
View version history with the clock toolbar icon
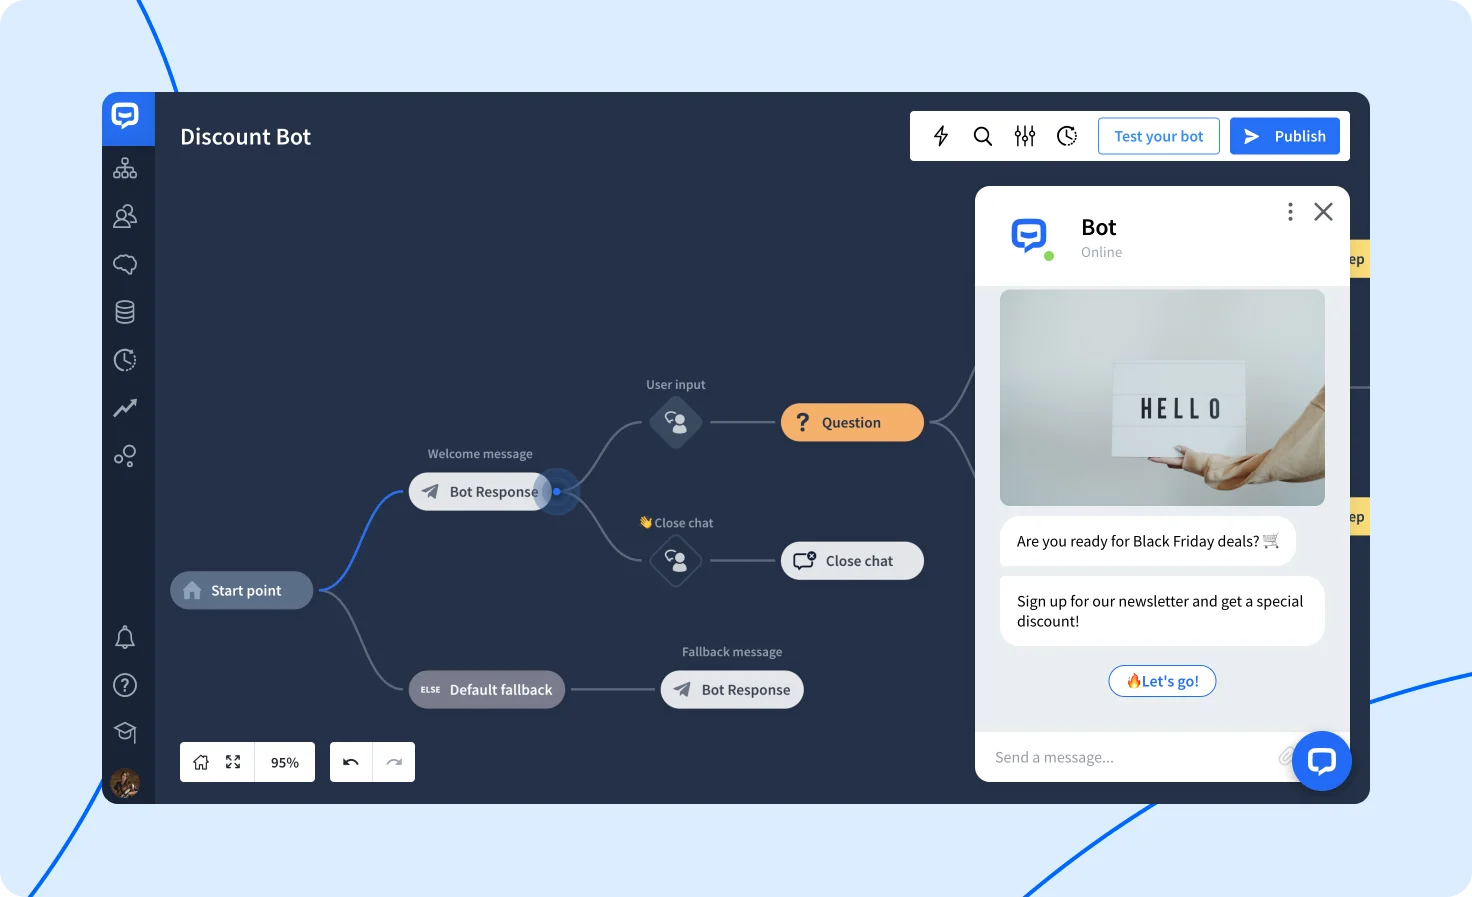(1066, 136)
